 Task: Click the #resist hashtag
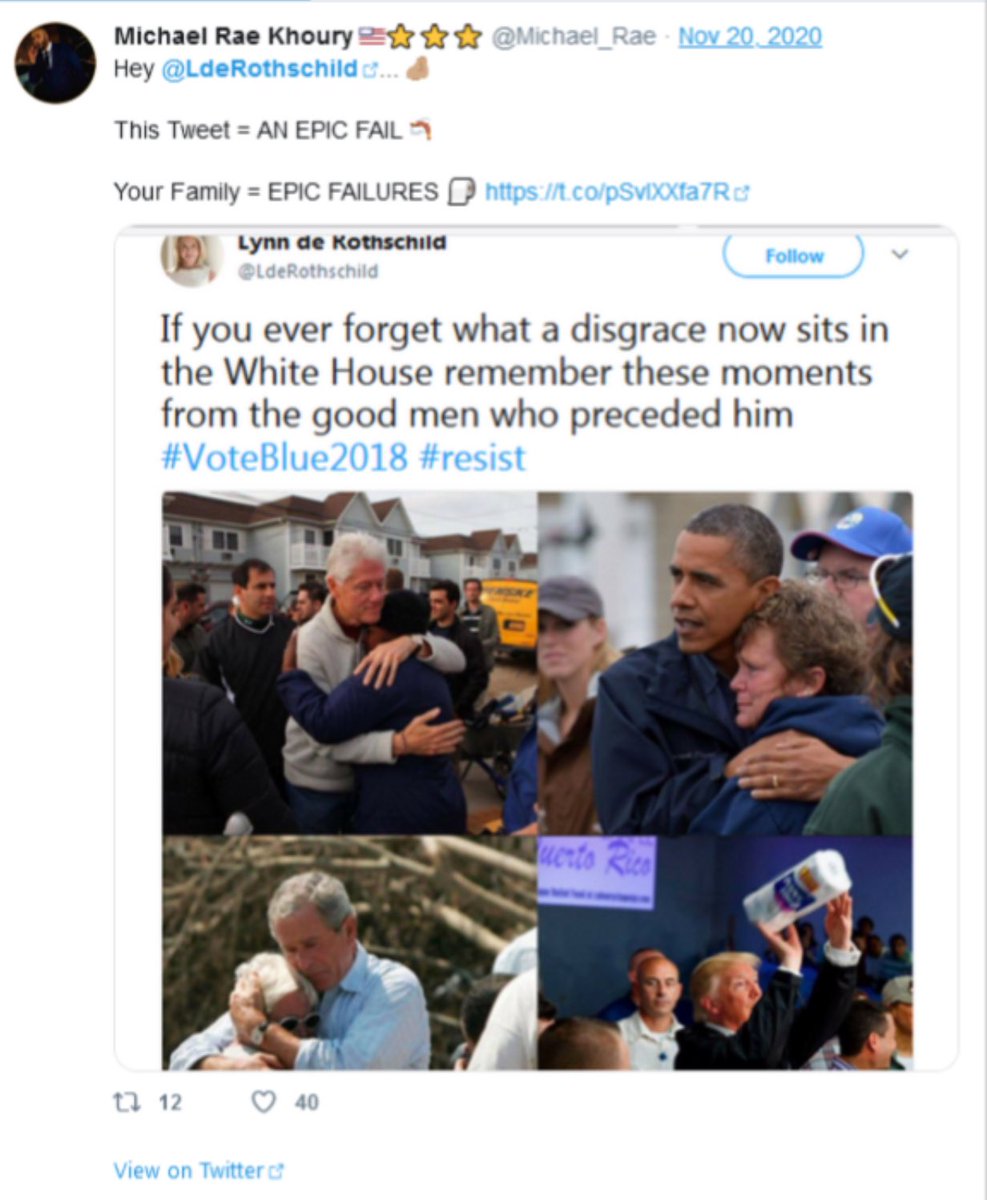point(471,457)
